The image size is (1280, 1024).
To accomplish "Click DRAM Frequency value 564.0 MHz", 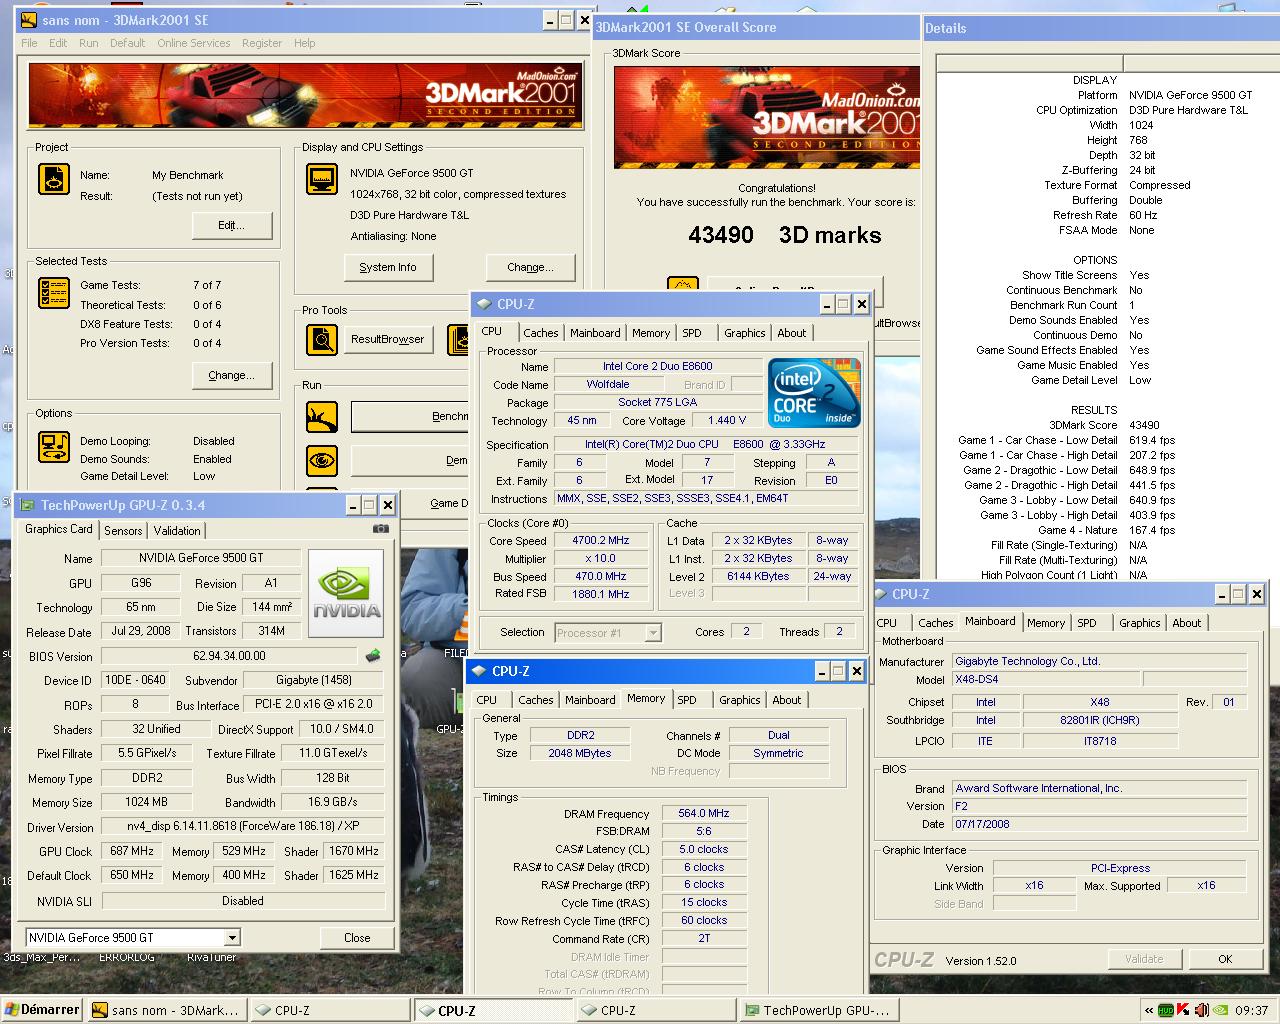I will tap(704, 813).
